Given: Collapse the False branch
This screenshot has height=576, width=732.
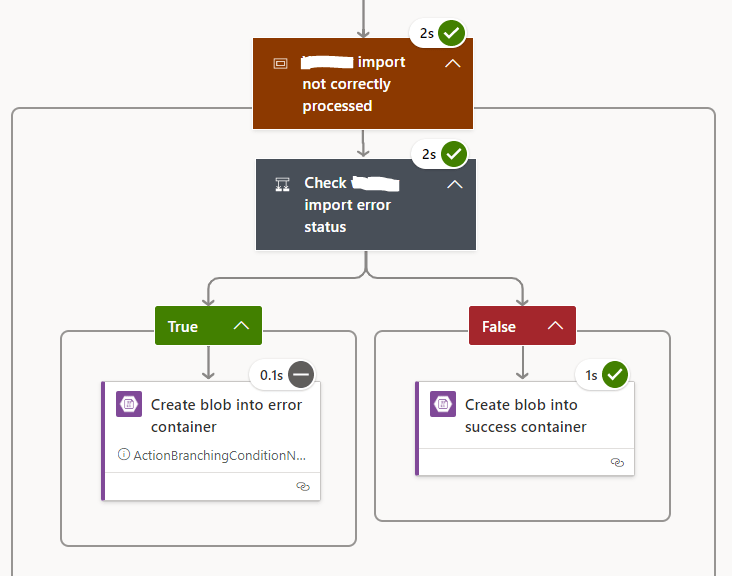Looking at the screenshot, I should pyautogui.click(x=555, y=326).
